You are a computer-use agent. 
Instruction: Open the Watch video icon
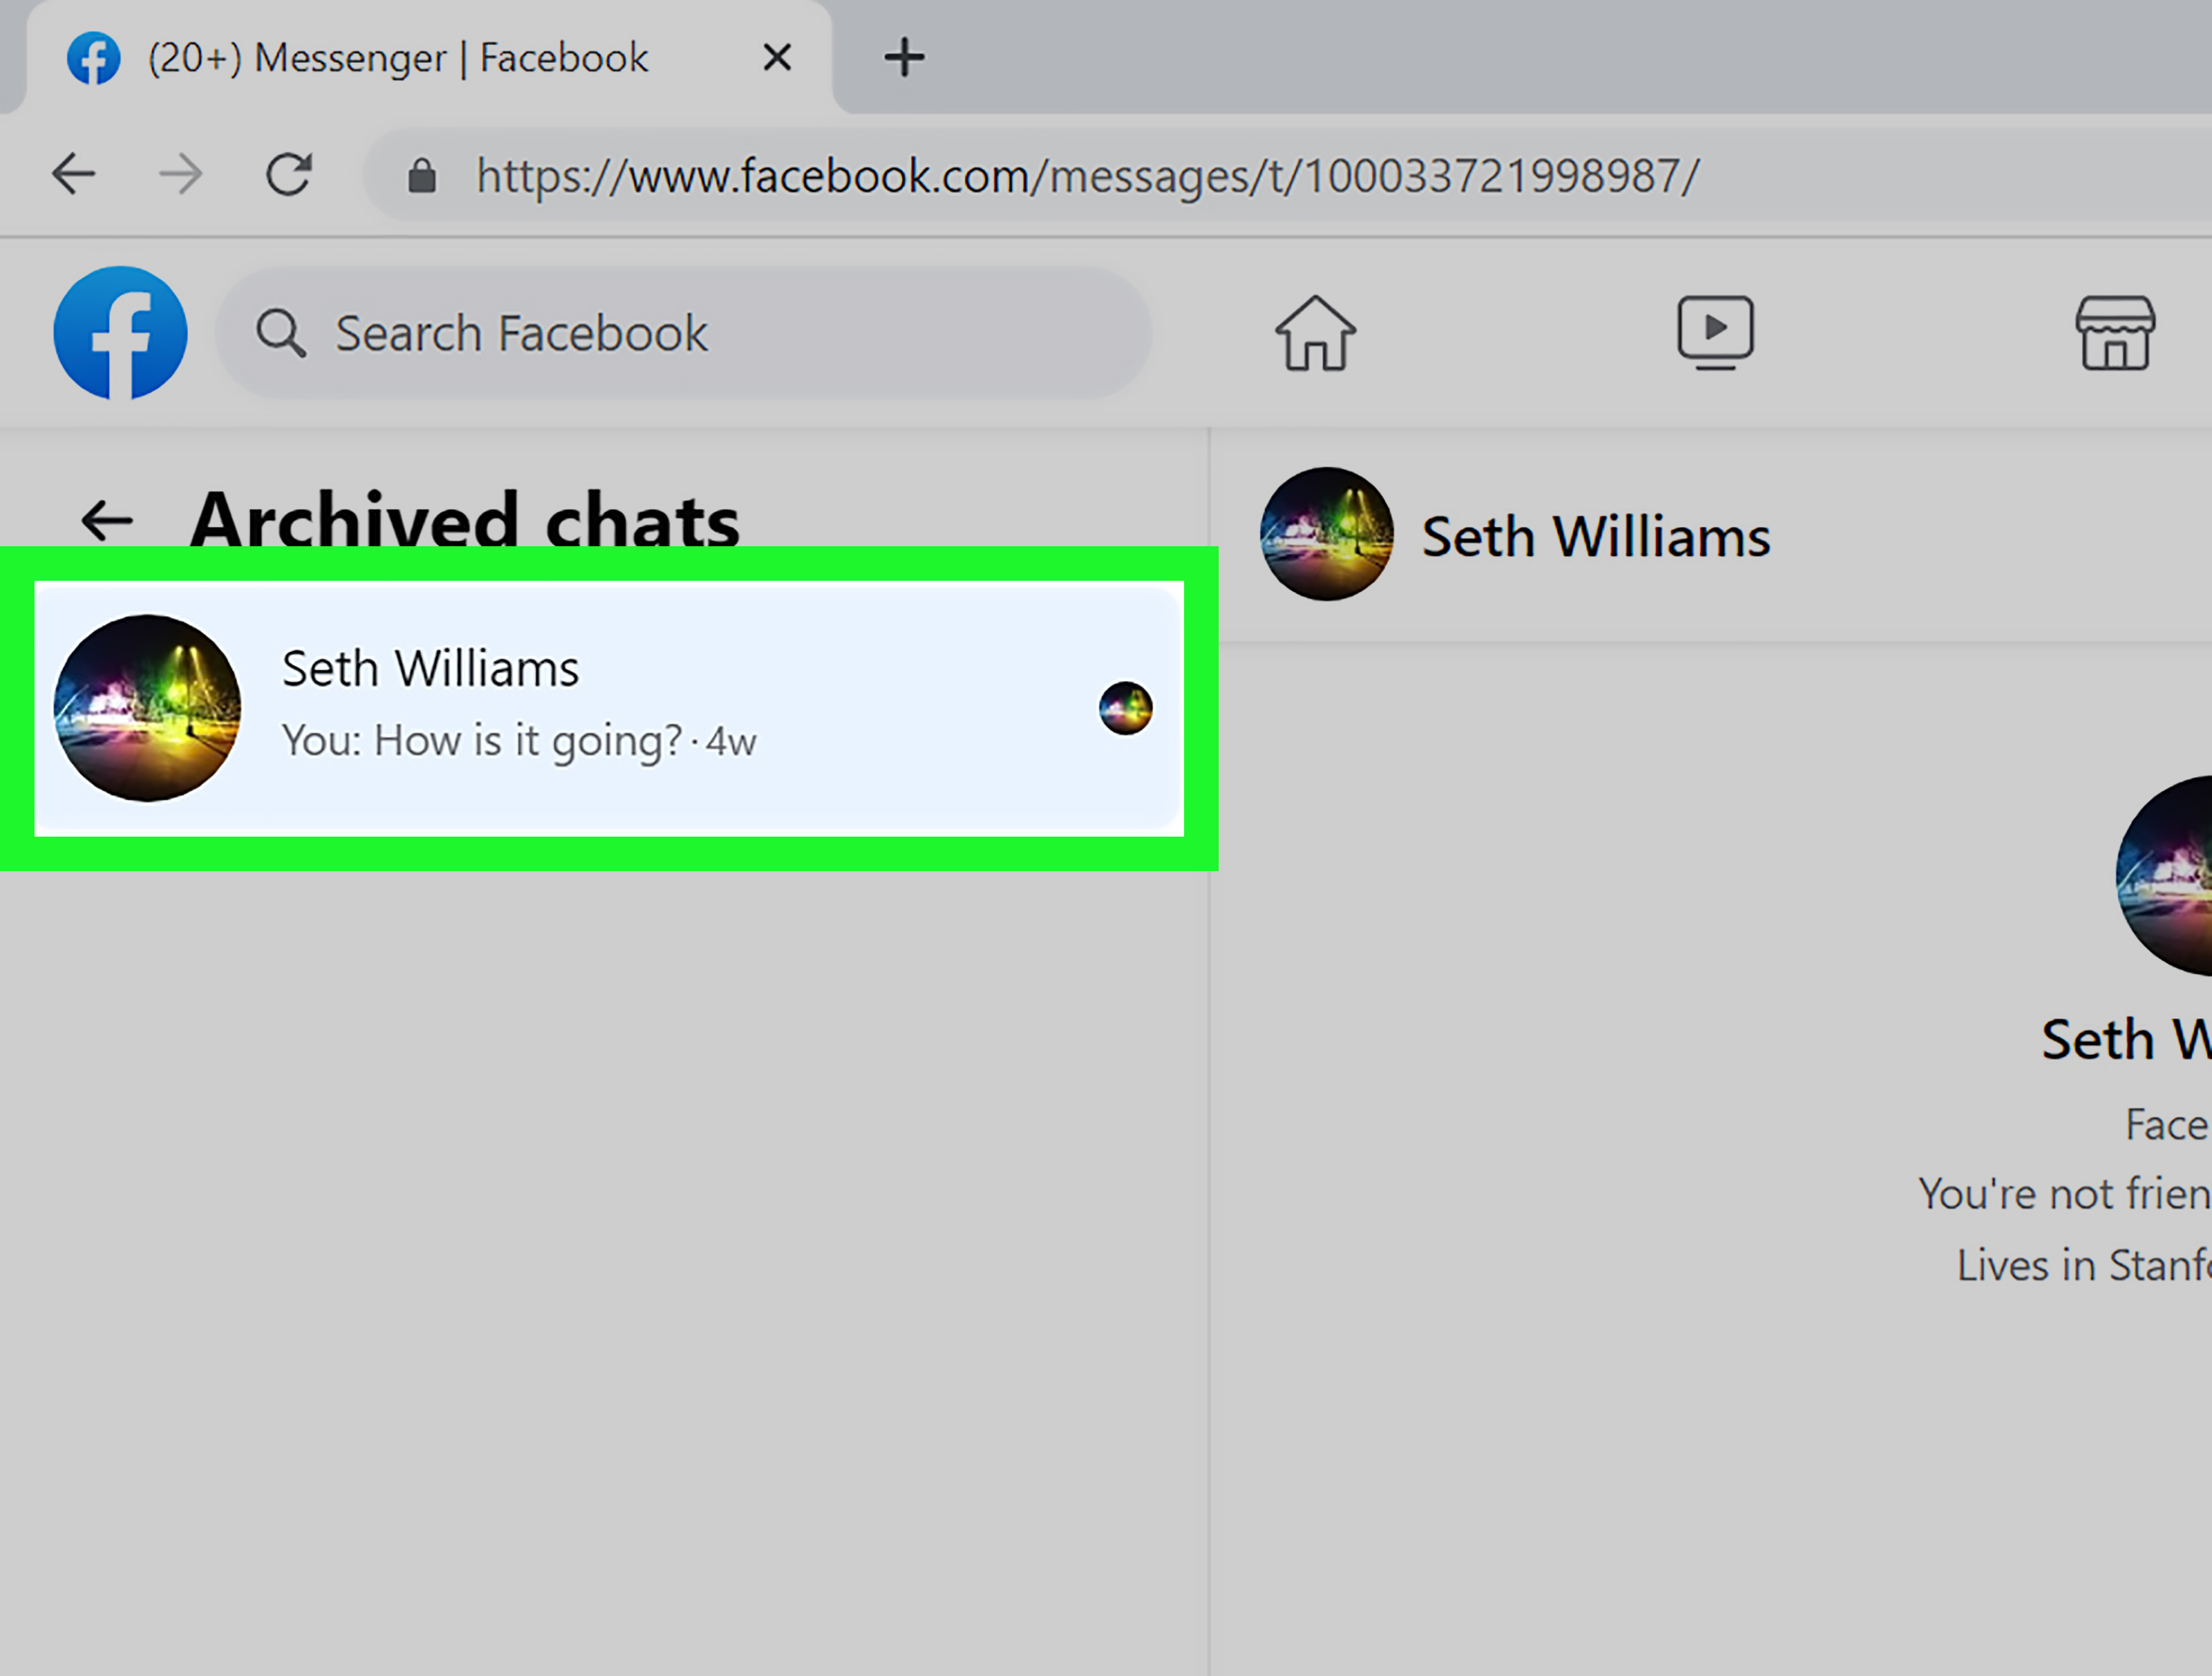pyautogui.click(x=1715, y=333)
